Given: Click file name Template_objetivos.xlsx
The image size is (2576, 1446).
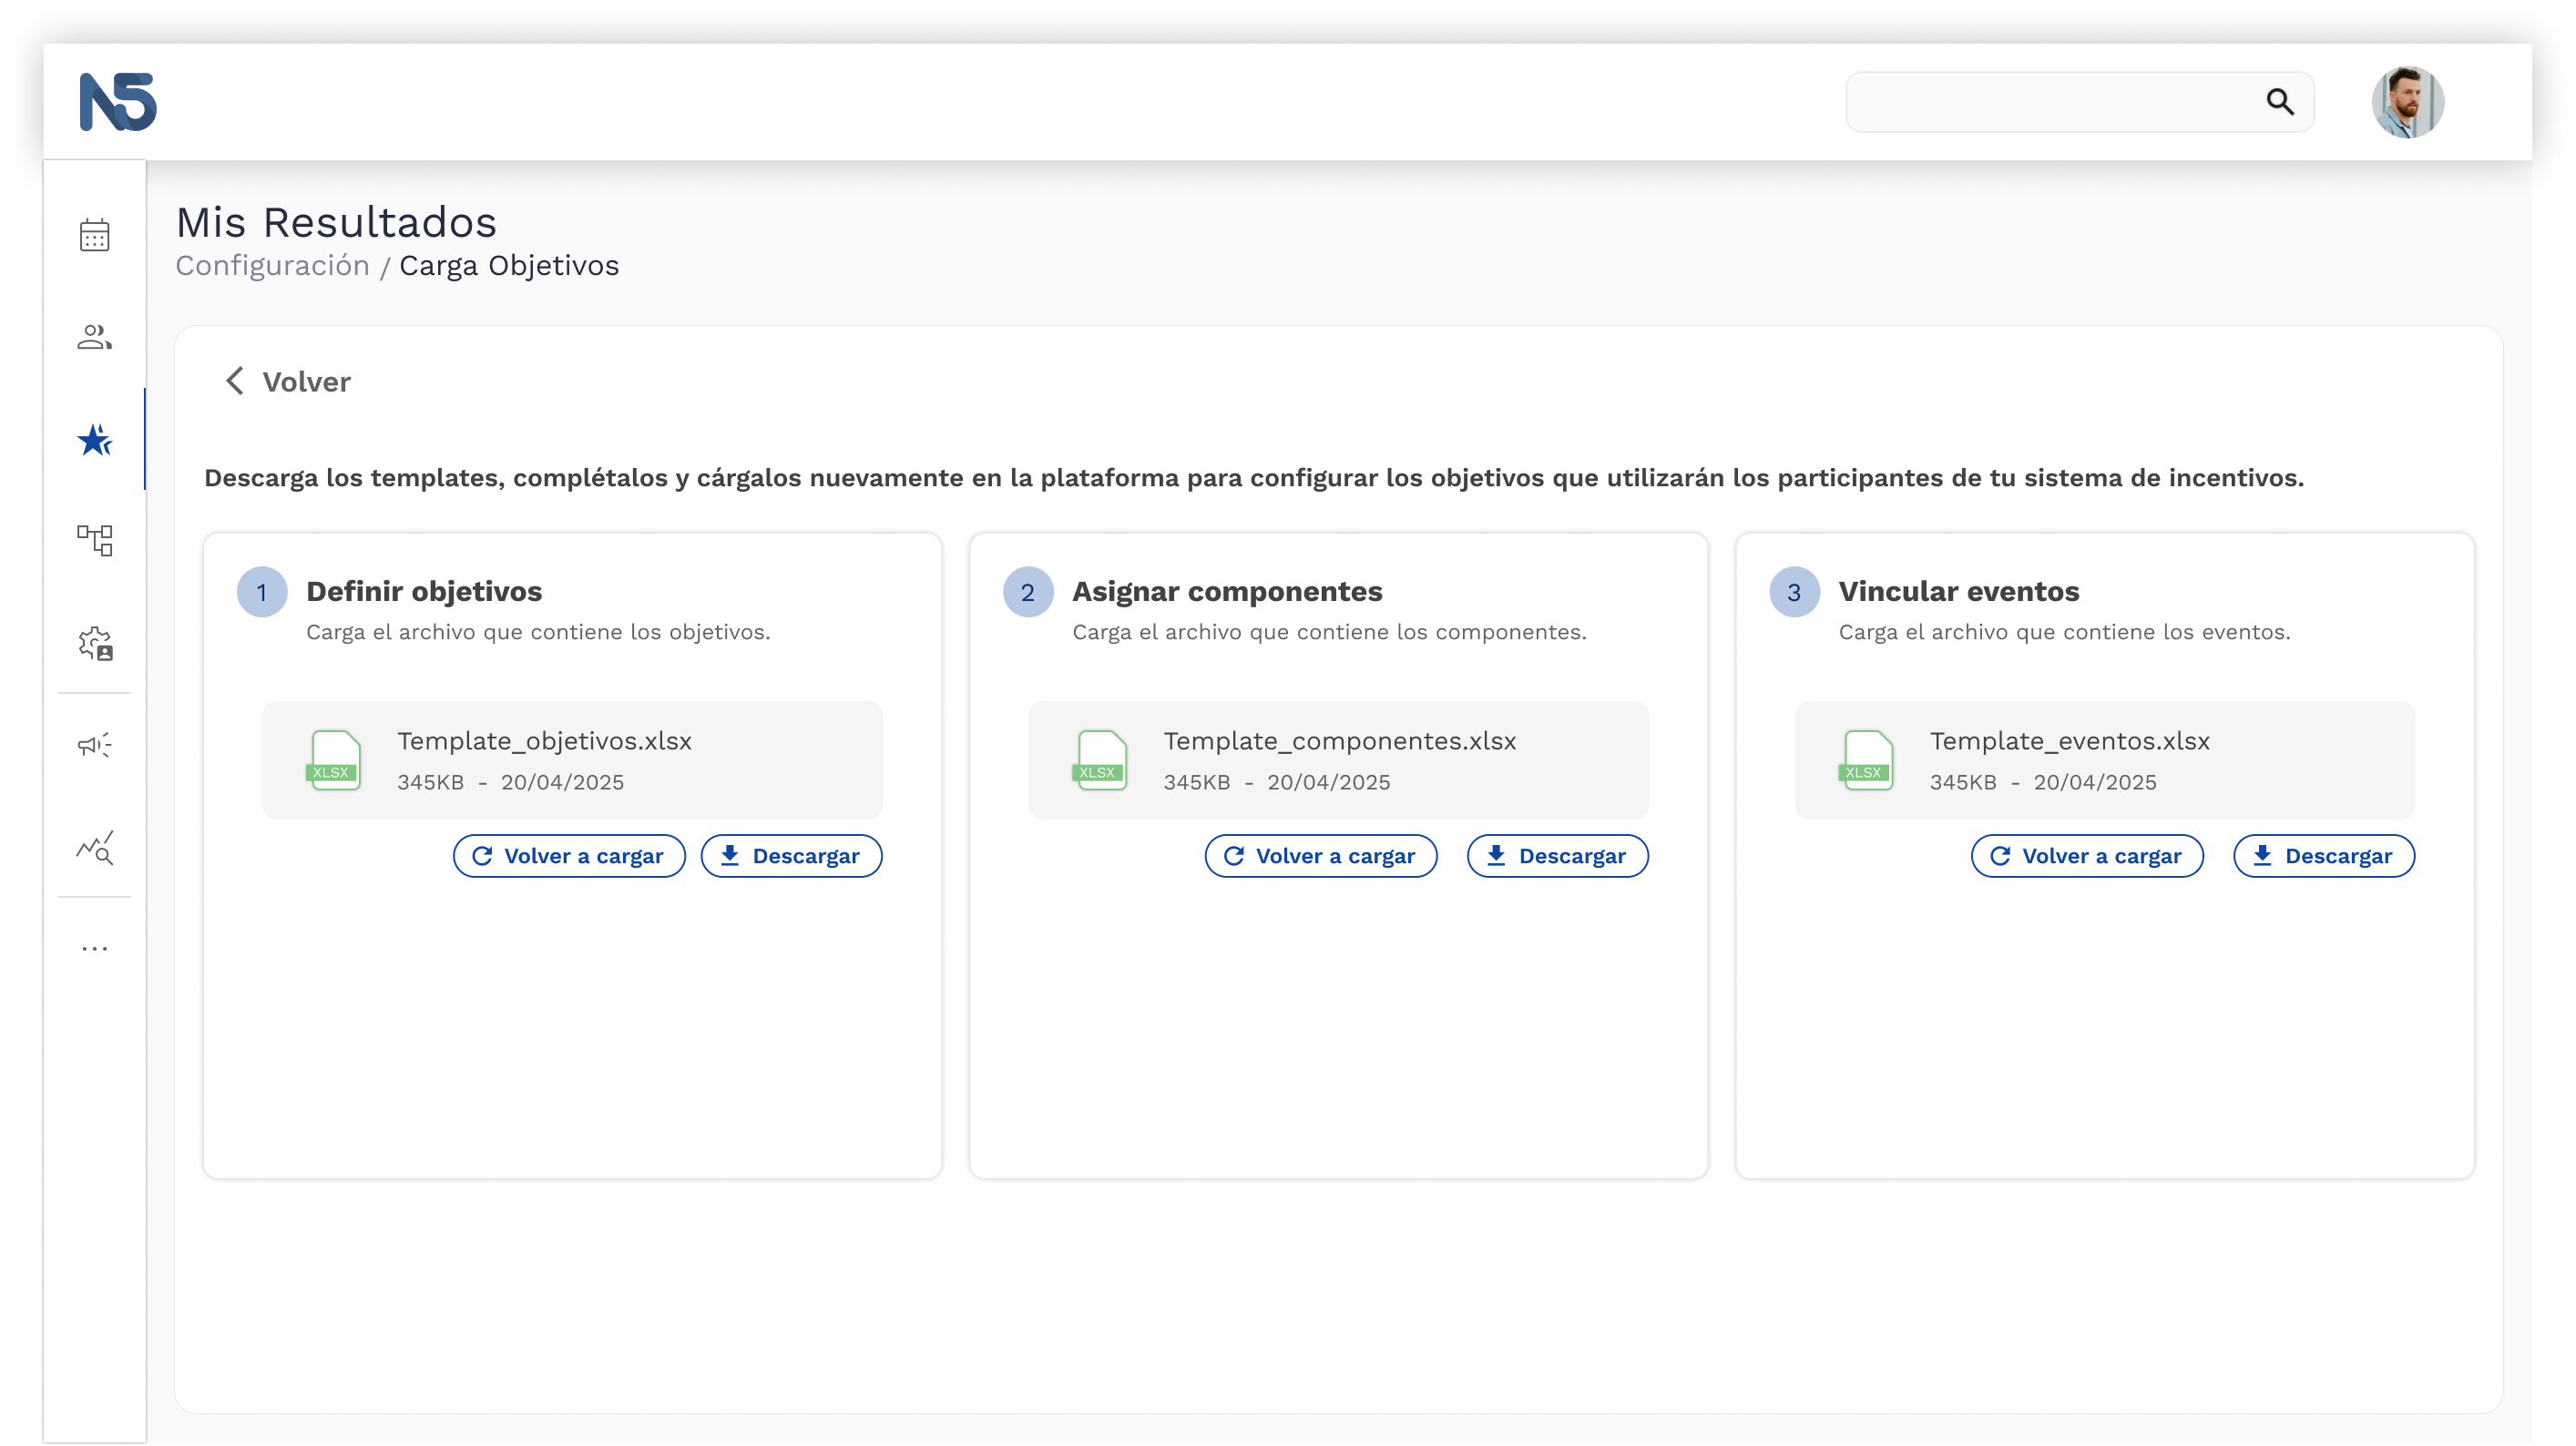Looking at the screenshot, I should pos(544,741).
